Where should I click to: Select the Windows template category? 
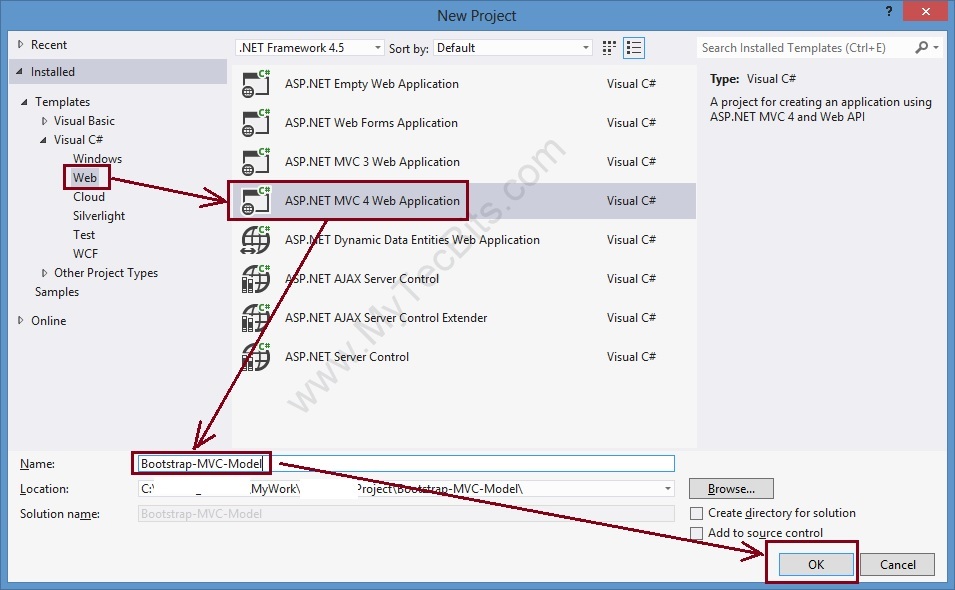tap(97, 158)
